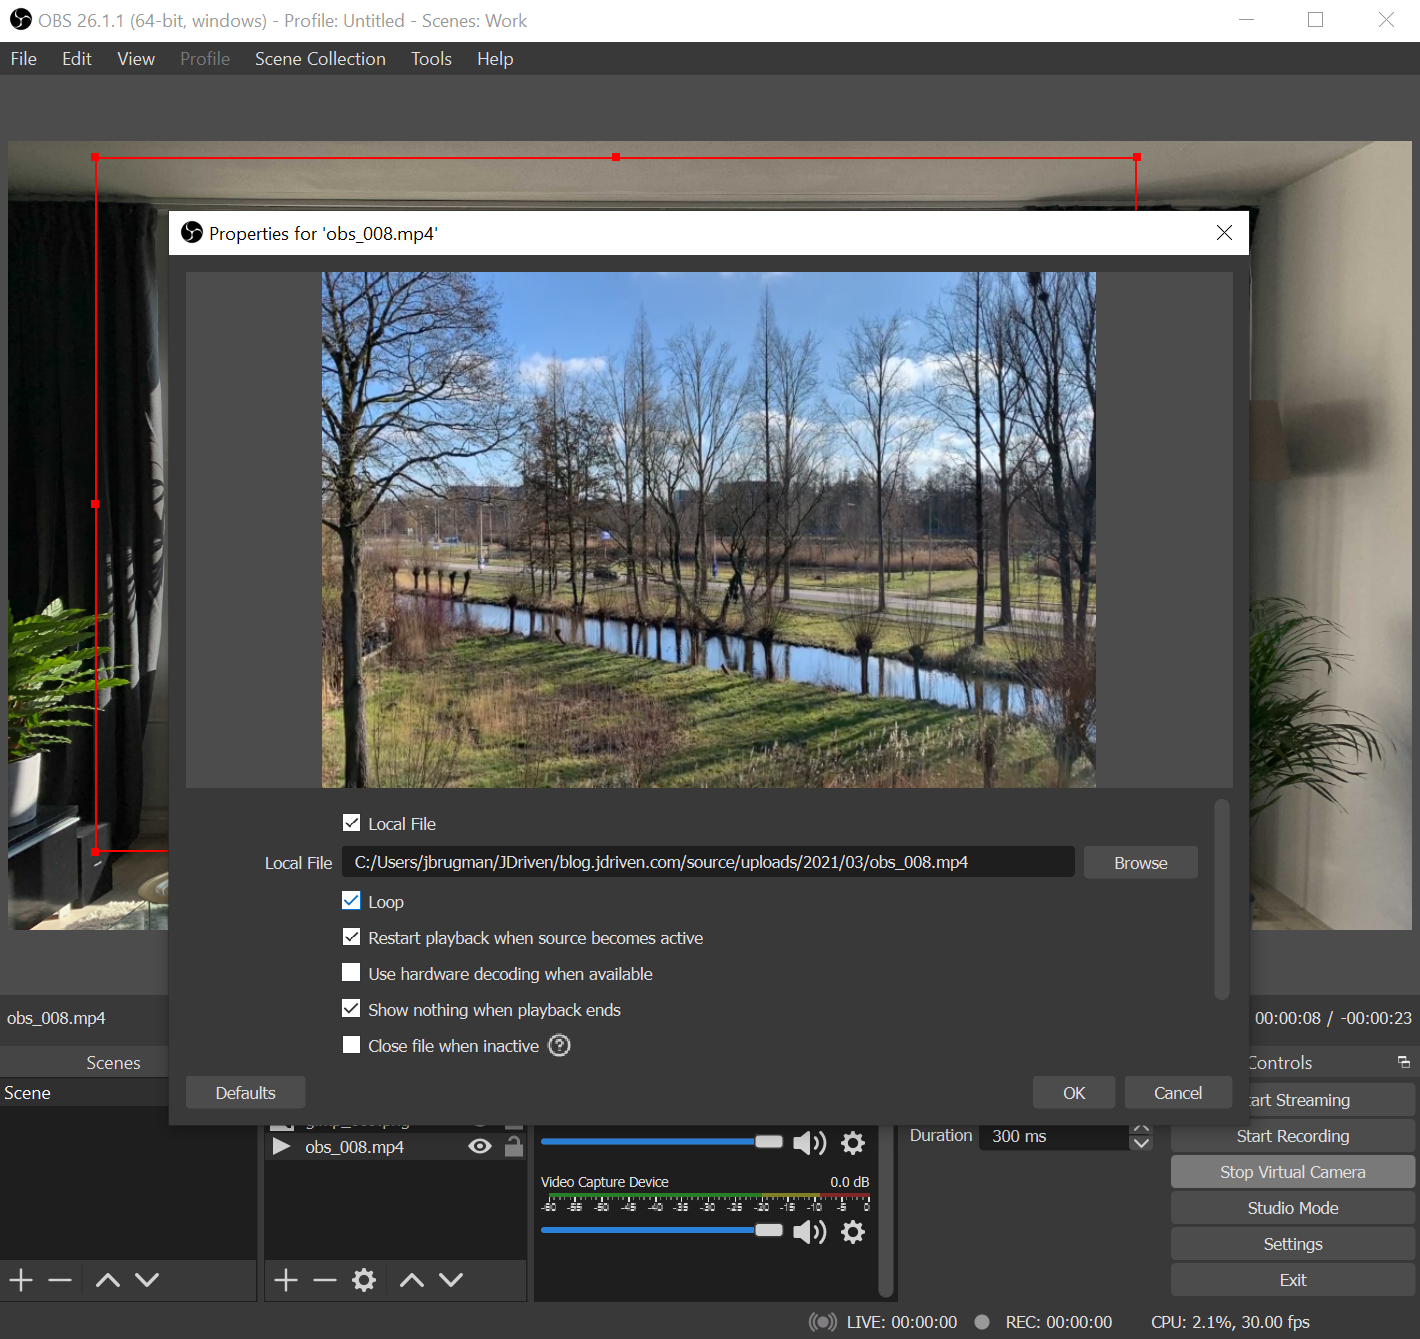
Task: Click the add source plus icon
Action: point(286,1280)
